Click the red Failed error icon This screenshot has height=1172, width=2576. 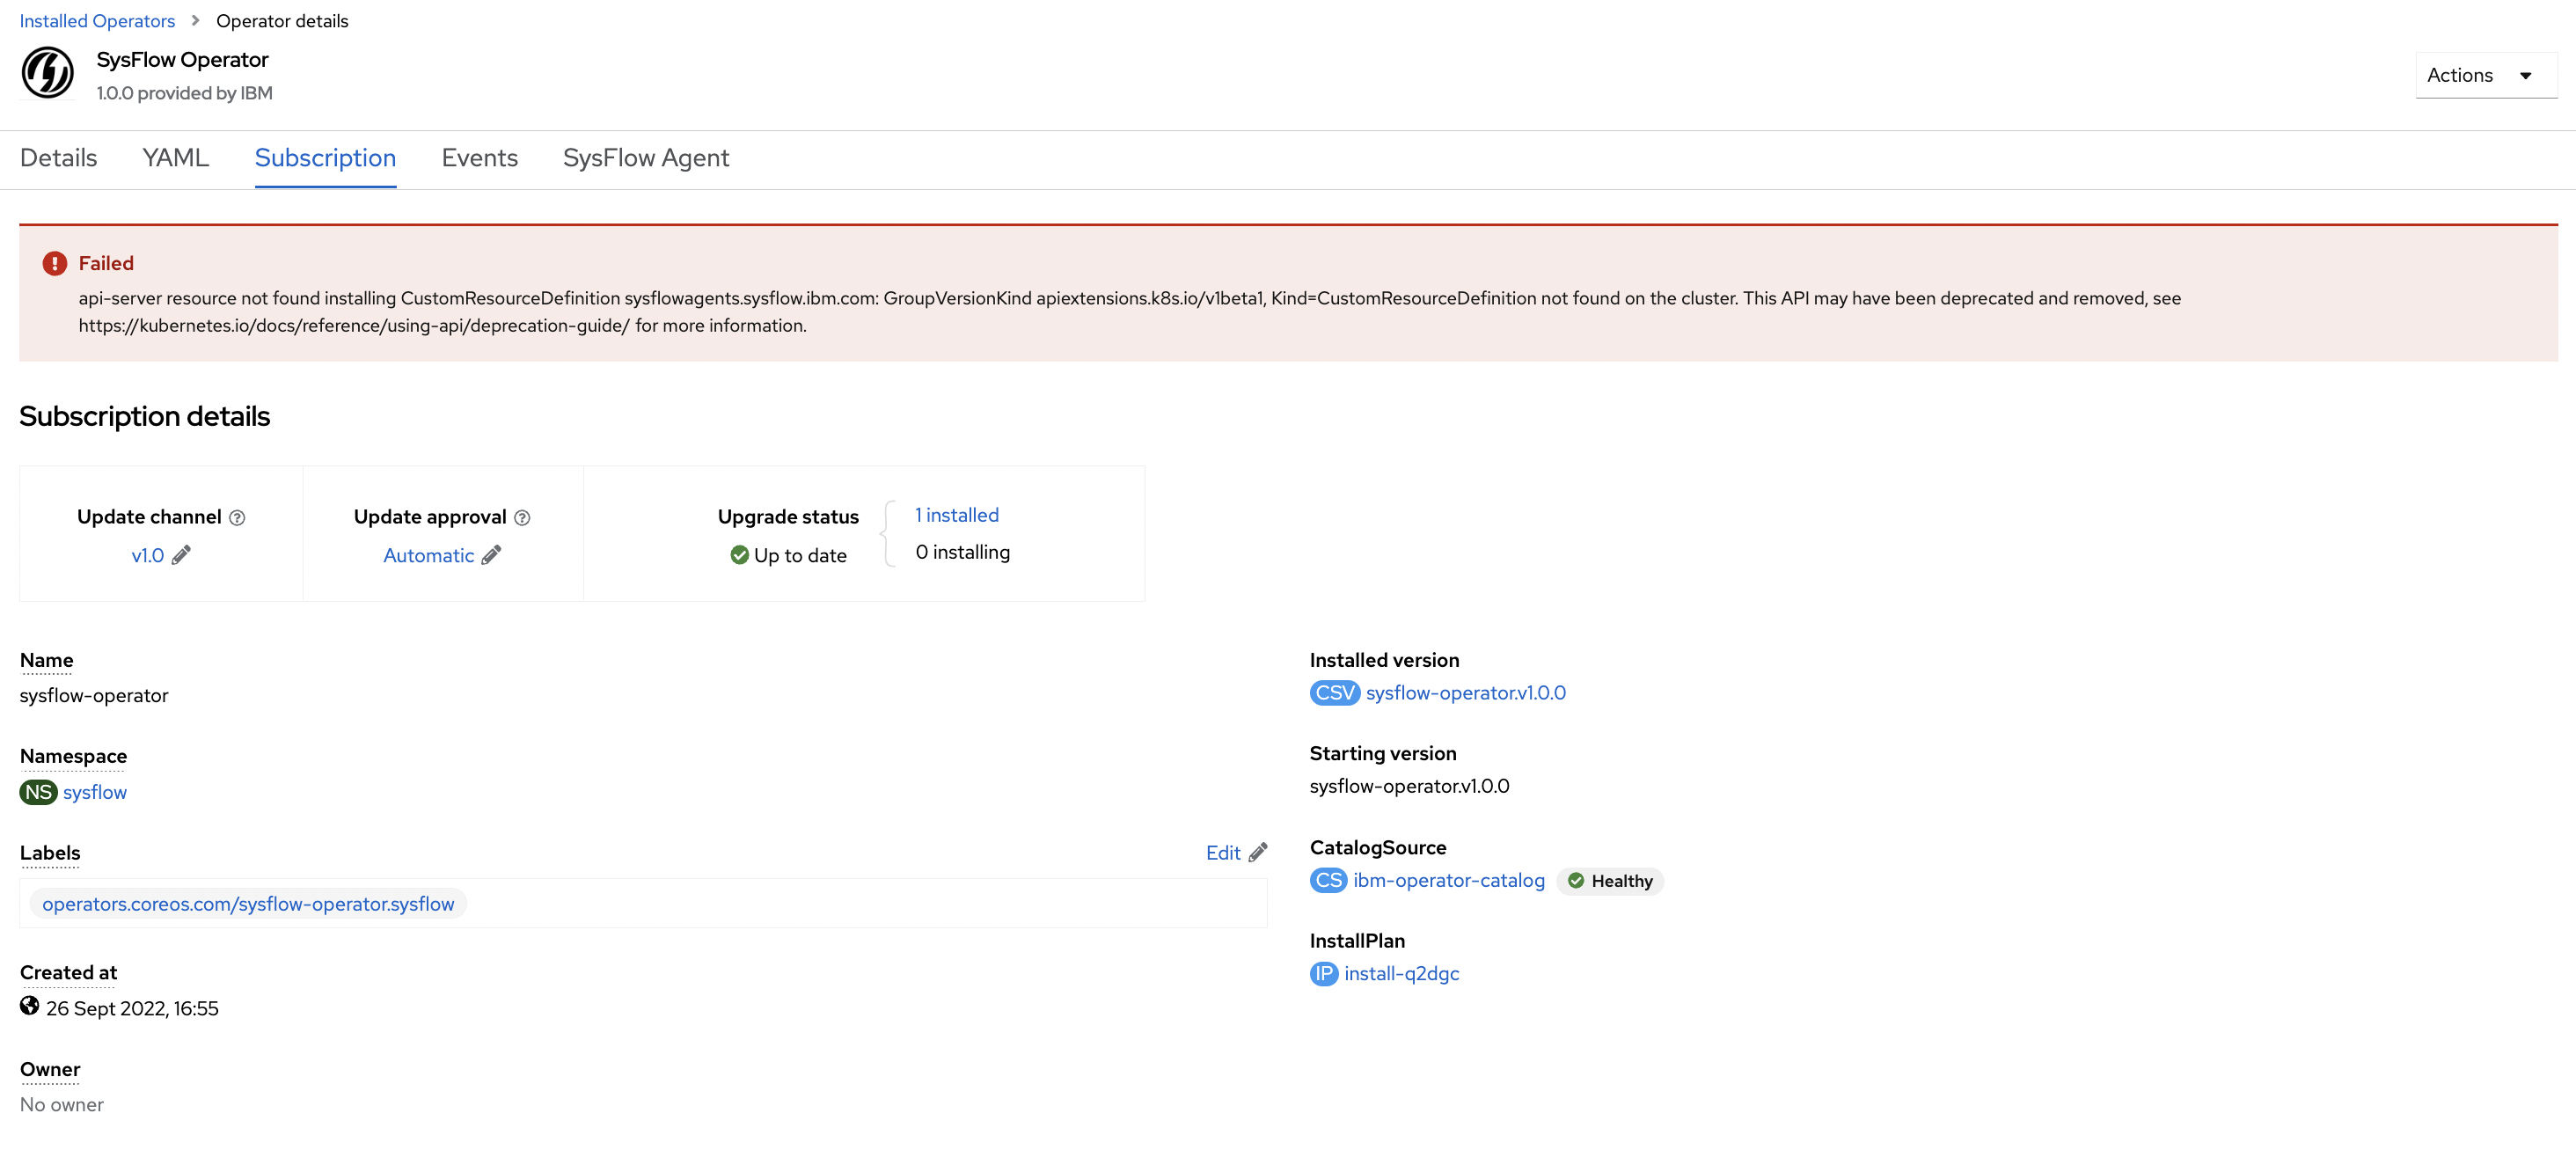pos(54,263)
